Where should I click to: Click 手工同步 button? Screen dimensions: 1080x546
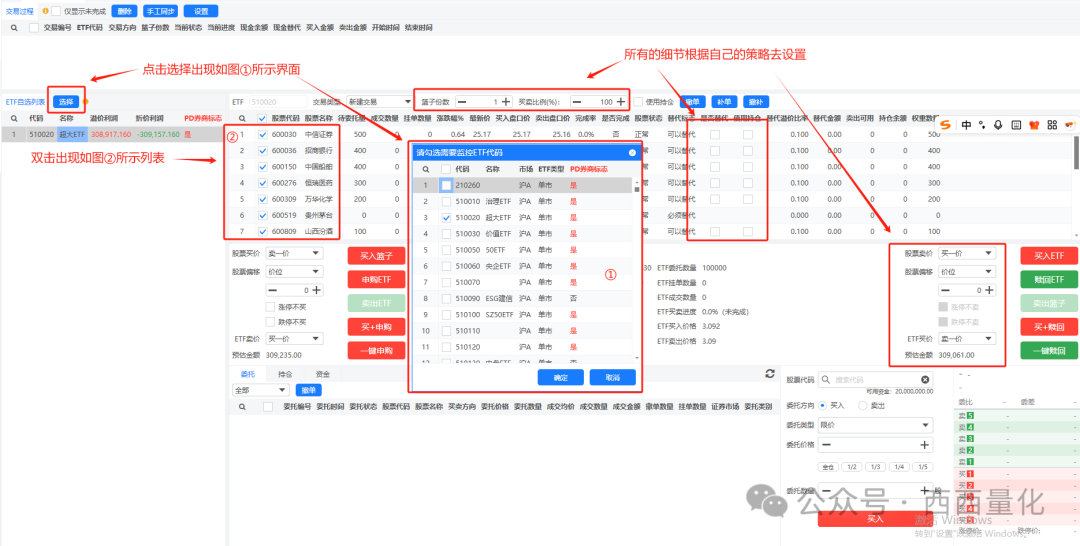click(161, 11)
